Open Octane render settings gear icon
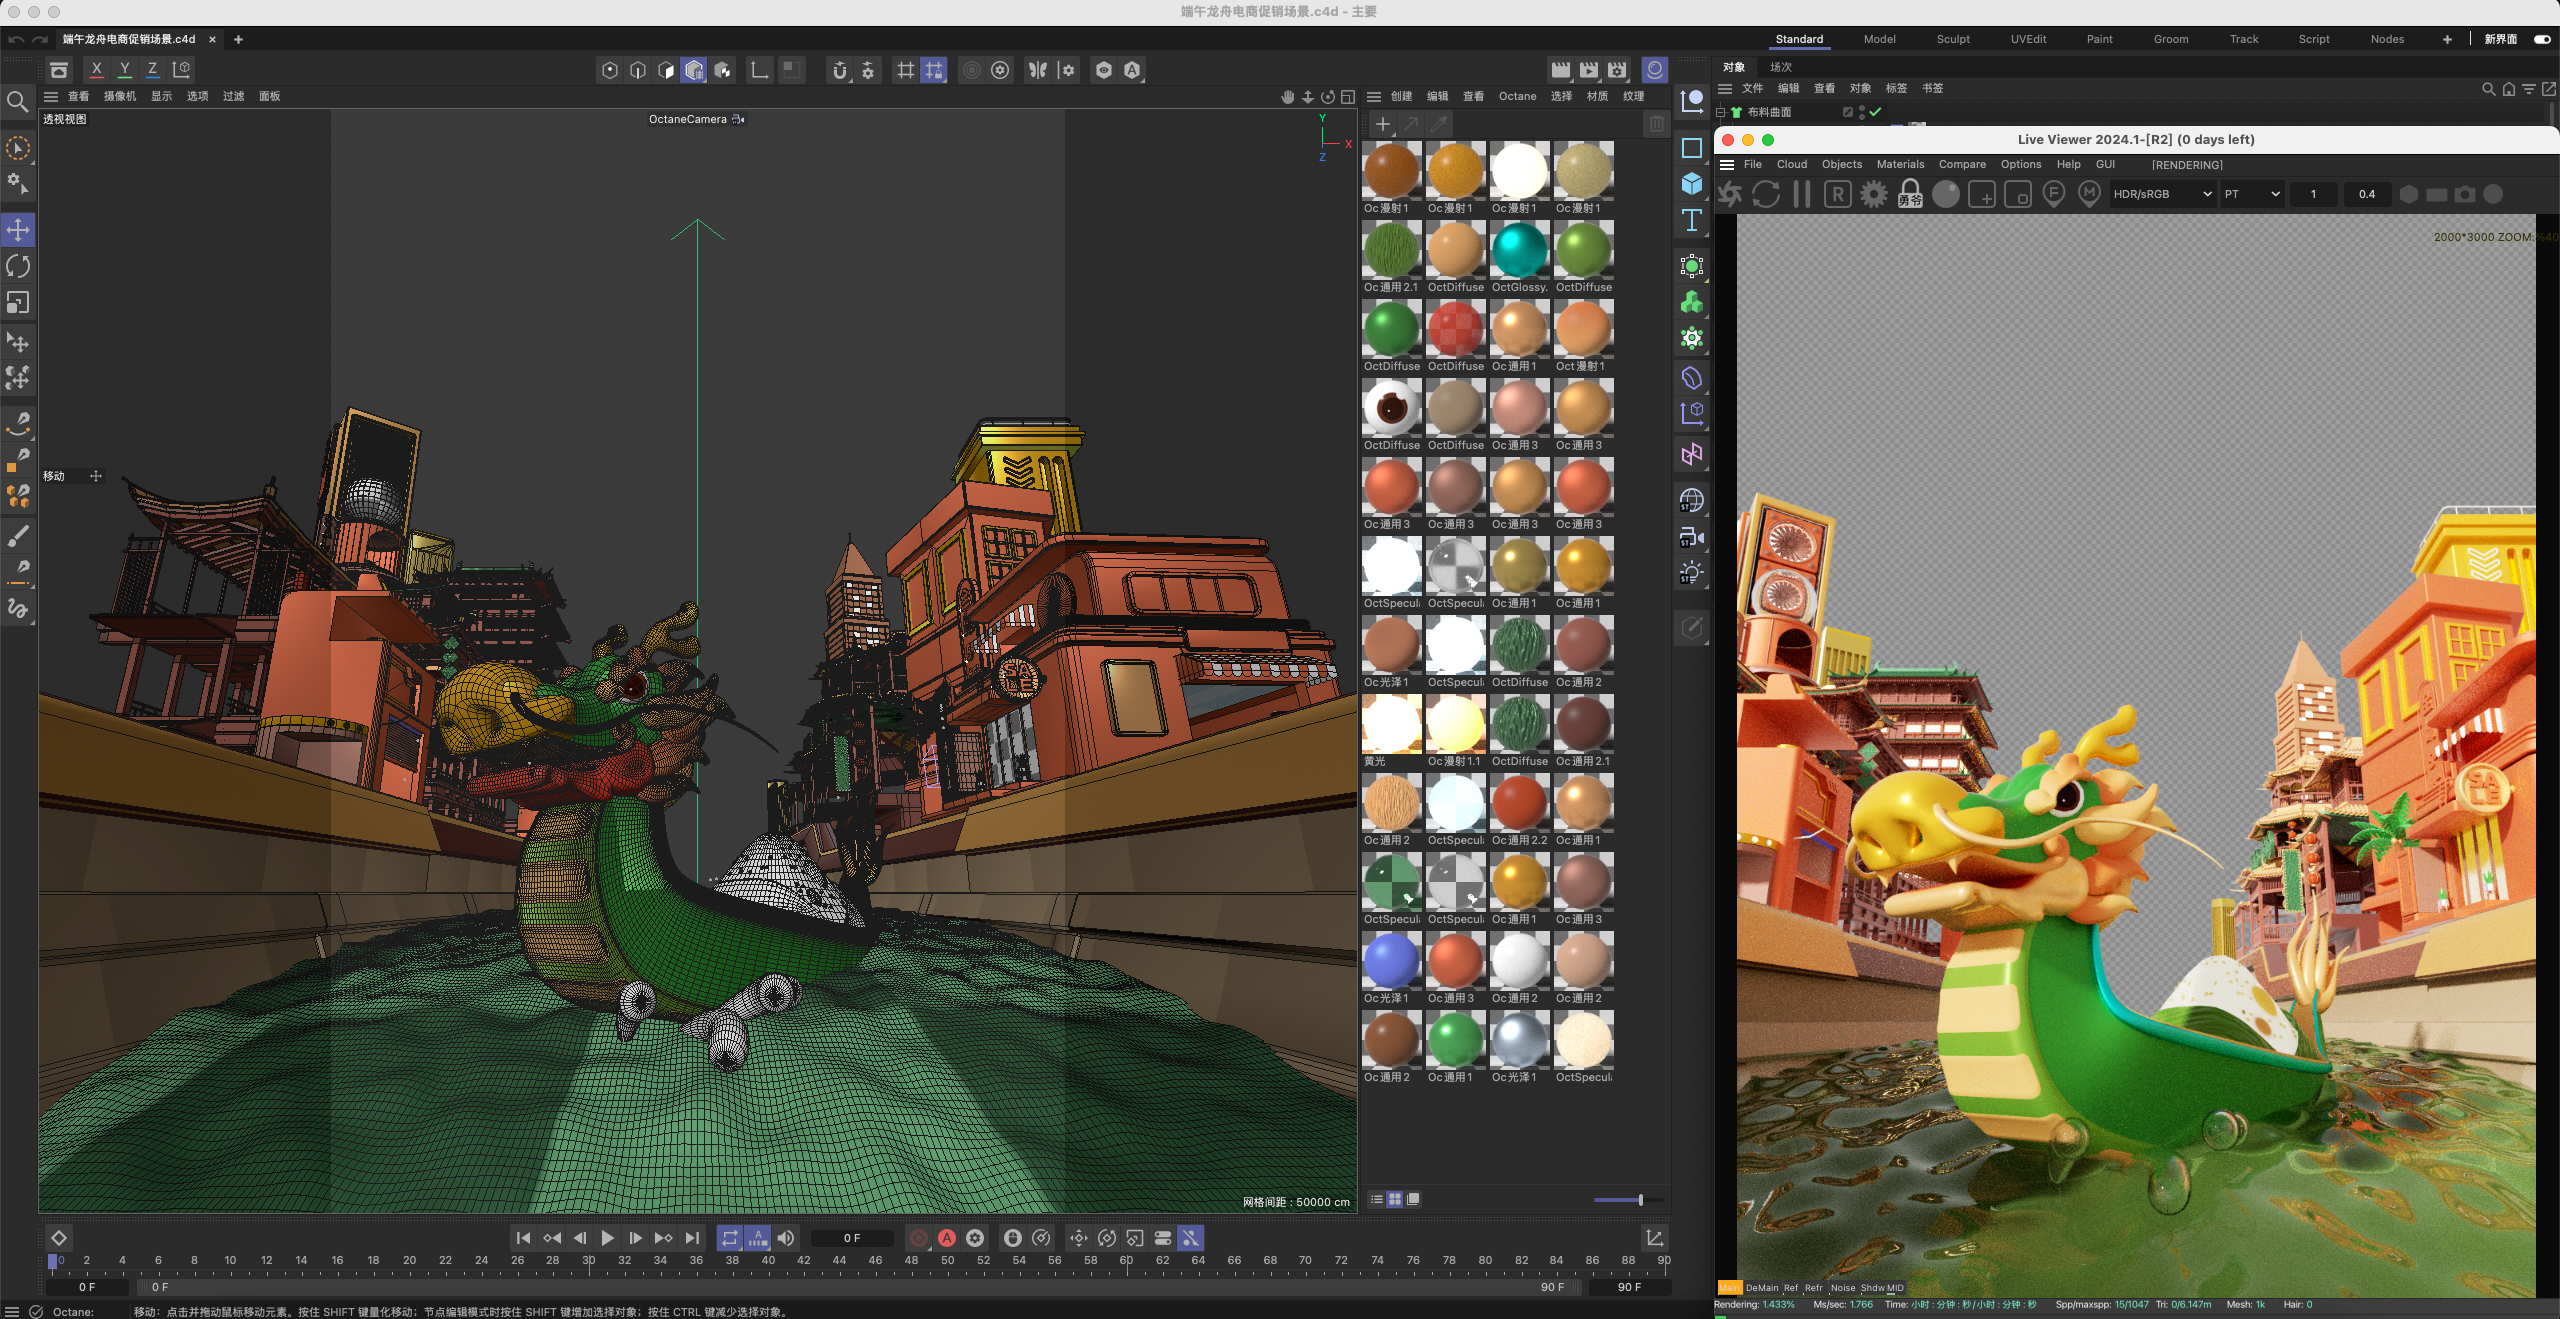The height and width of the screenshot is (1319, 2560). click(x=1874, y=194)
